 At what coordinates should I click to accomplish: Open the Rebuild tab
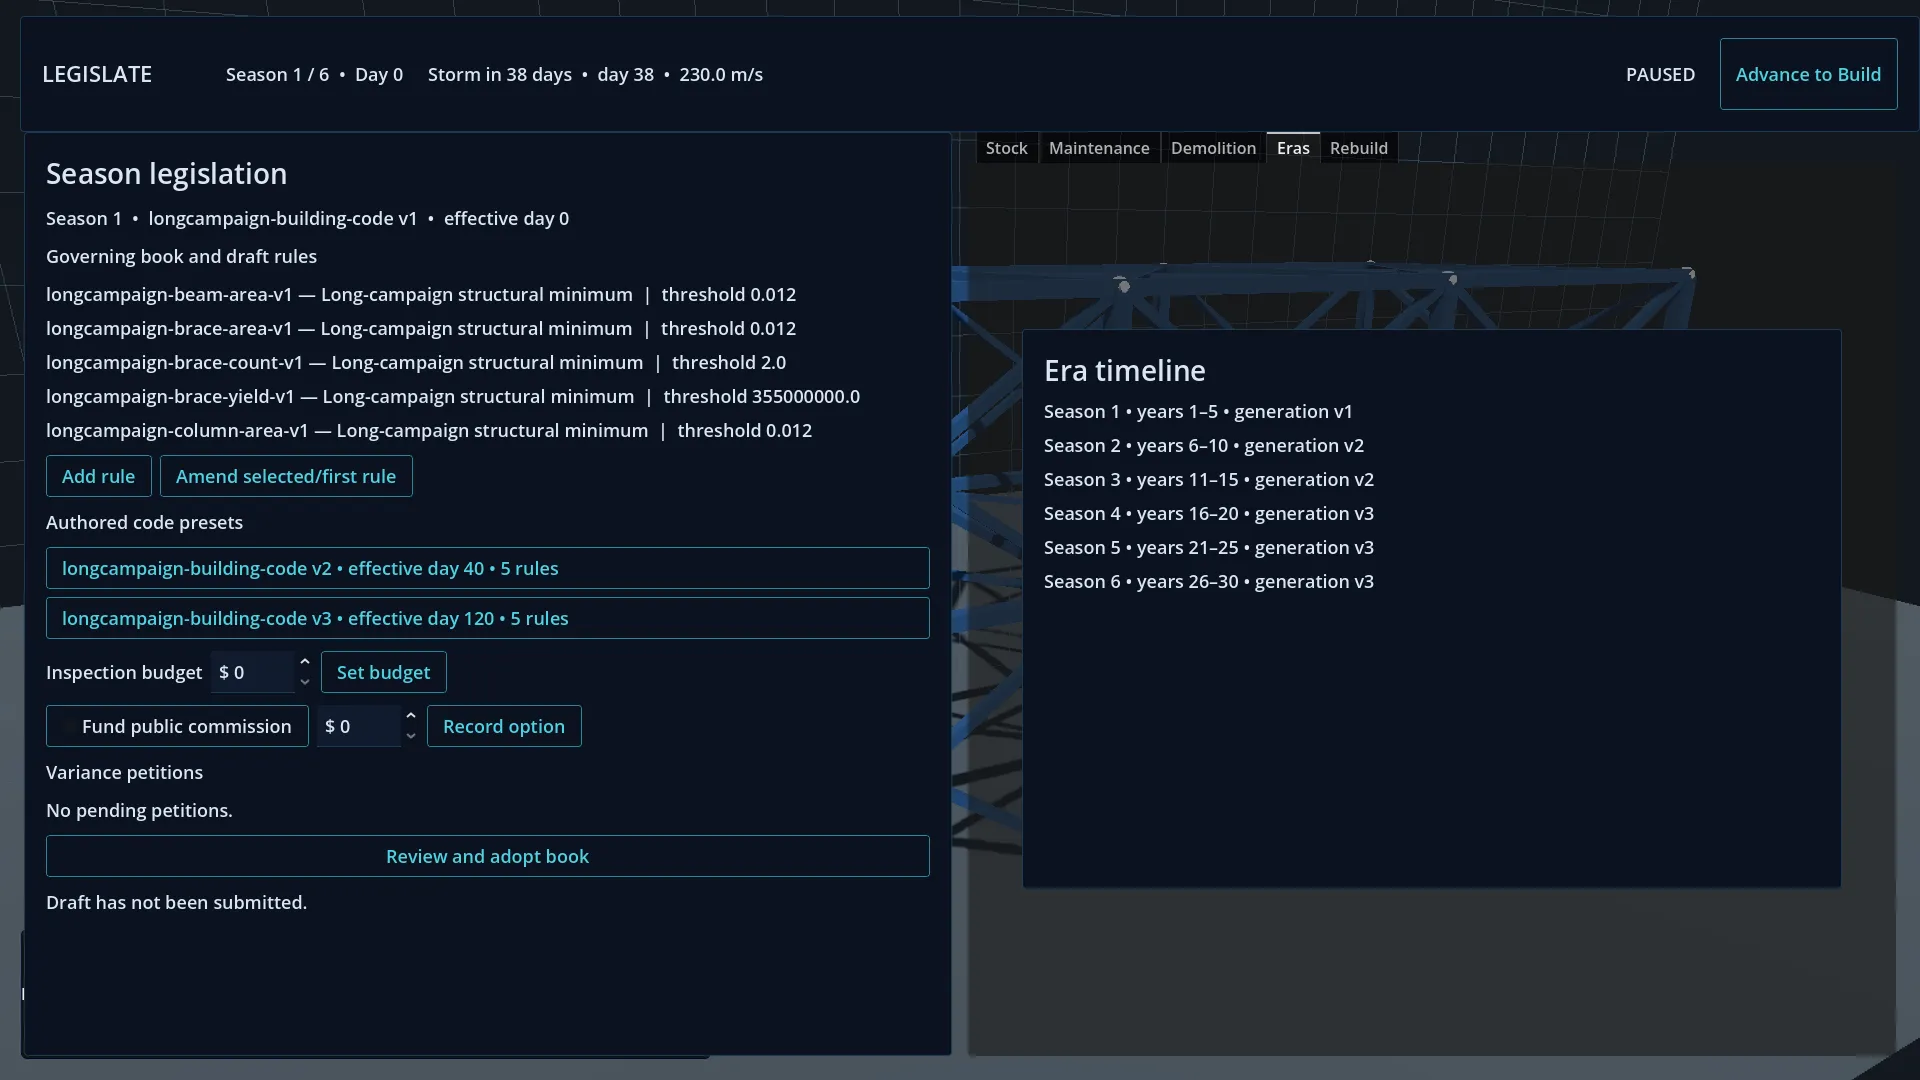tap(1358, 148)
